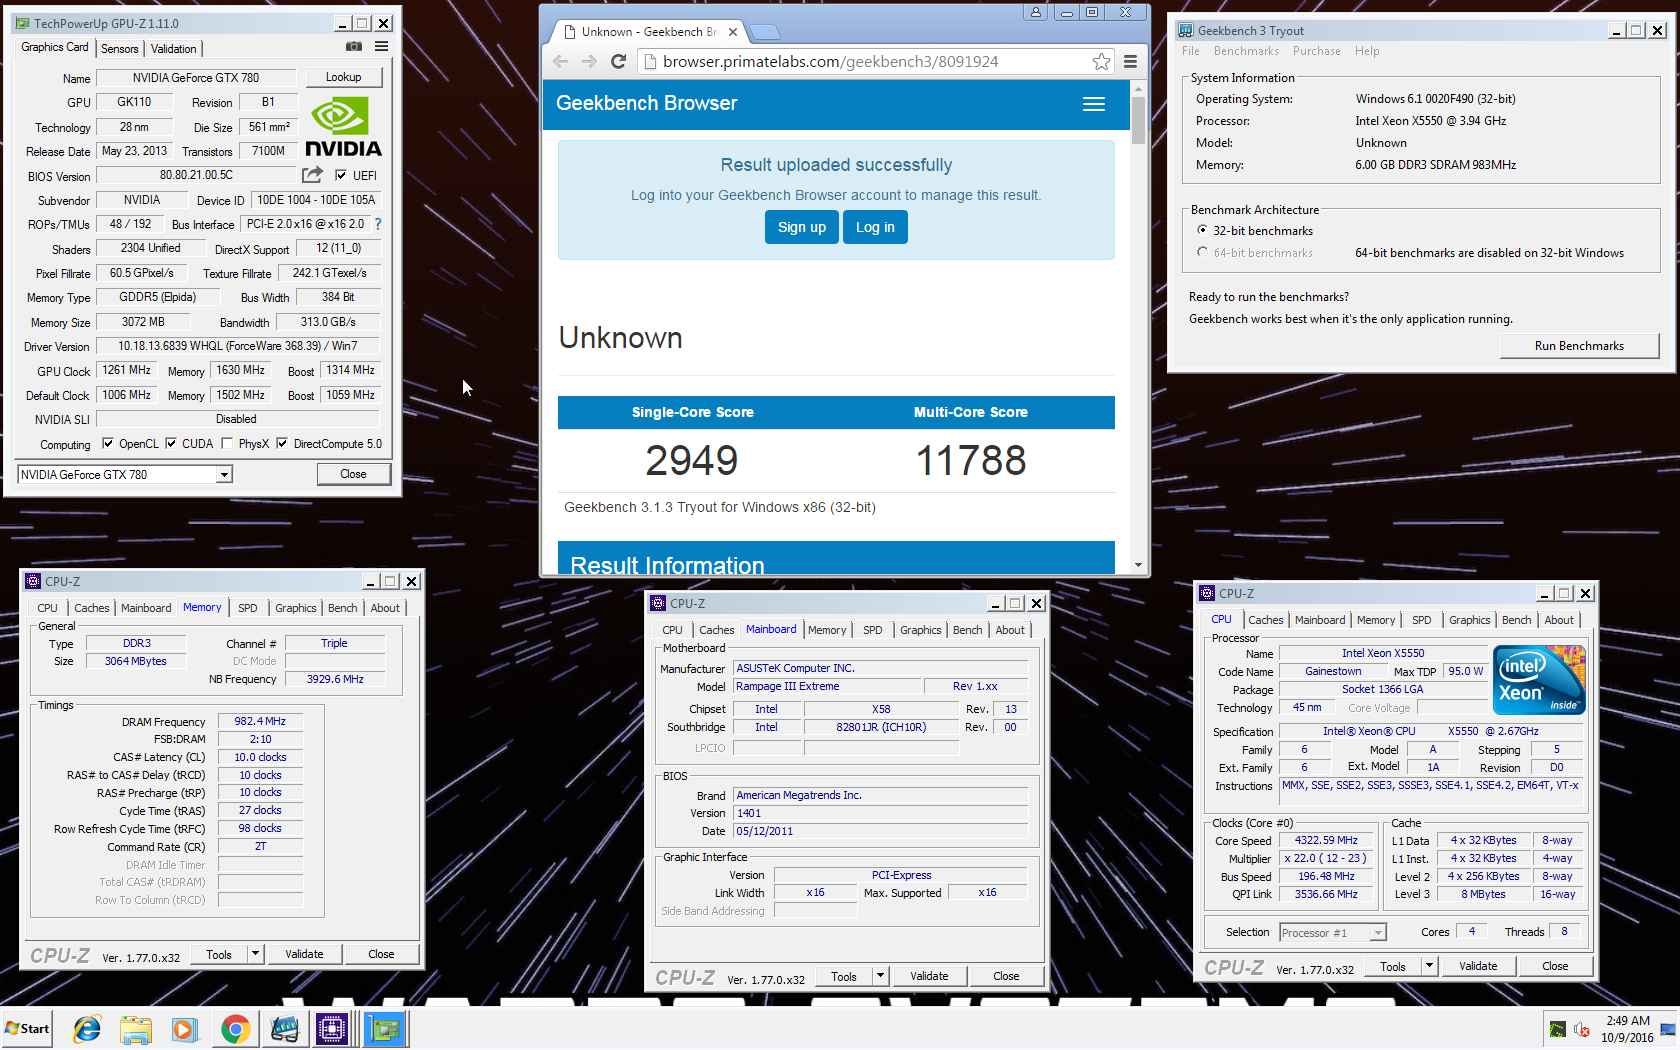Click the Tools button in CPU-Z CPU window
The width and height of the screenshot is (1680, 1050).
pyautogui.click(x=1392, y=966)
